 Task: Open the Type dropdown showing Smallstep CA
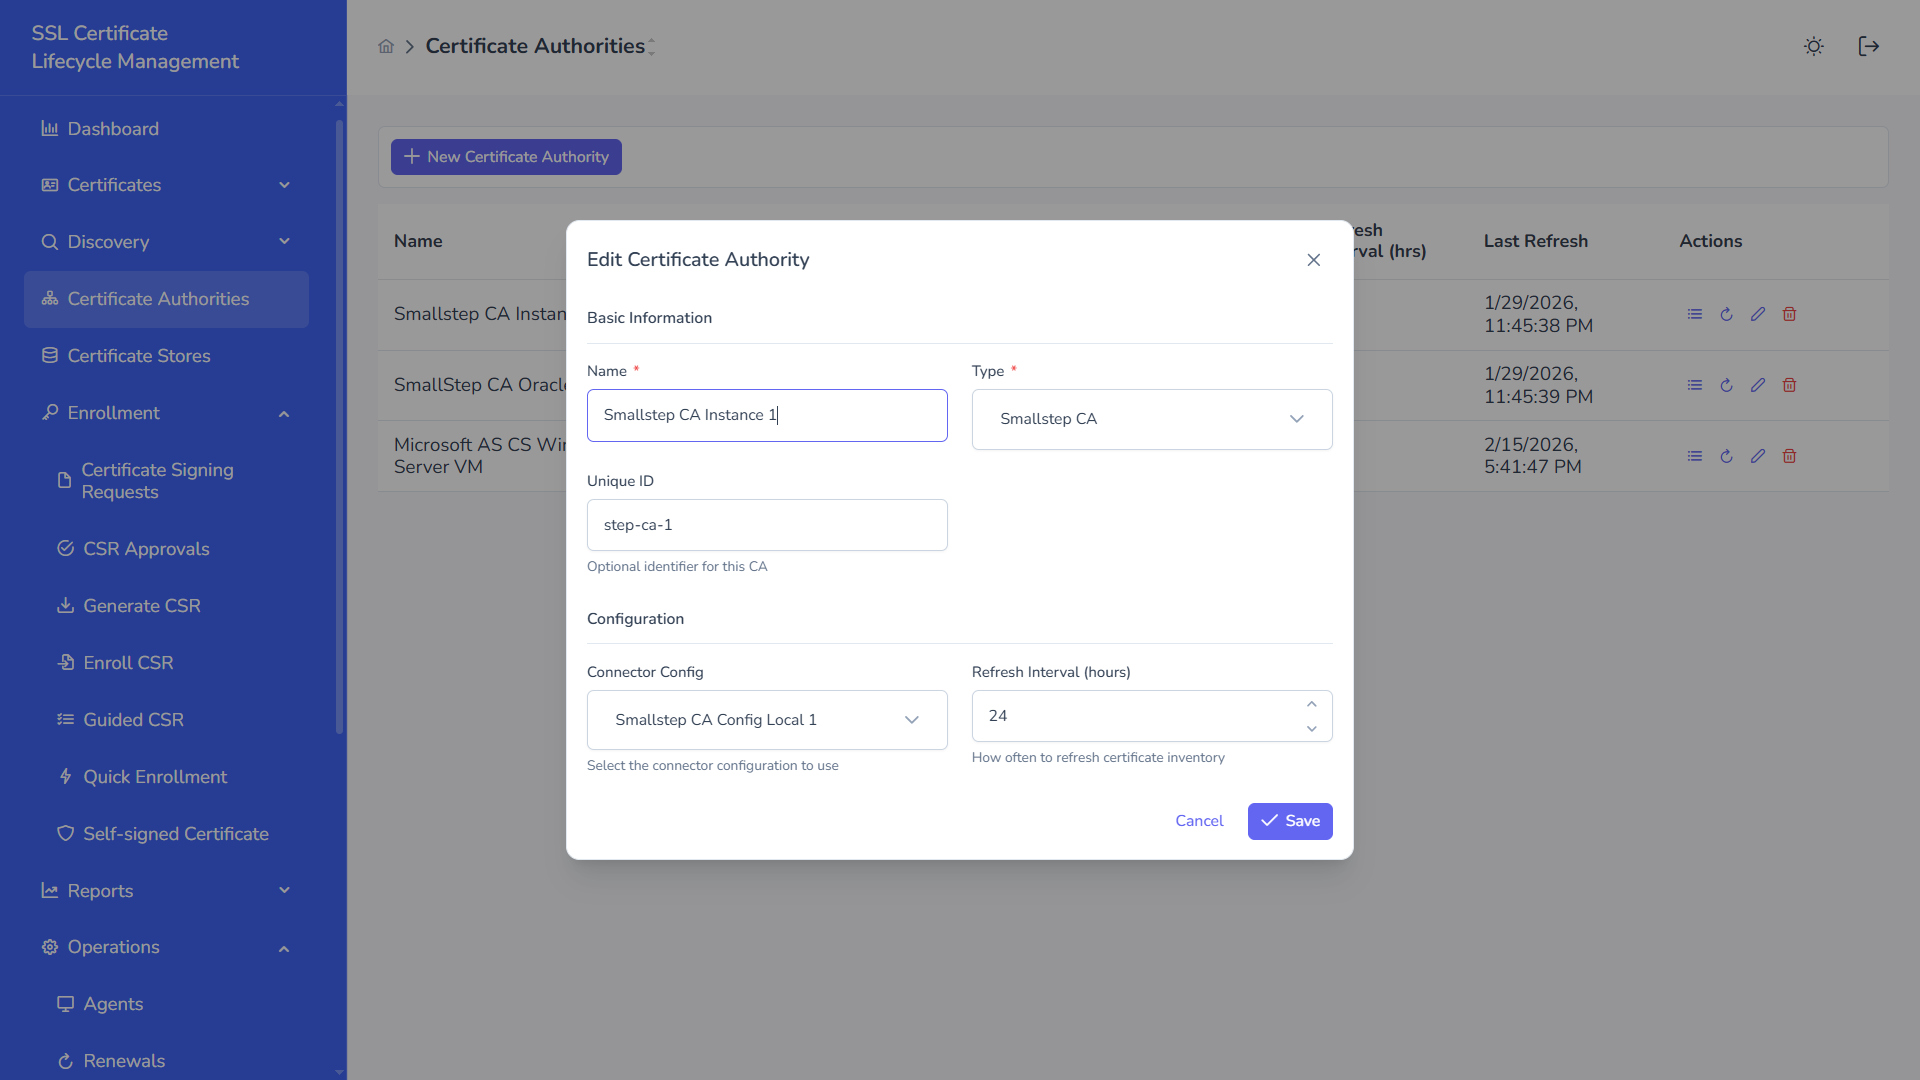click(1151, 419)
